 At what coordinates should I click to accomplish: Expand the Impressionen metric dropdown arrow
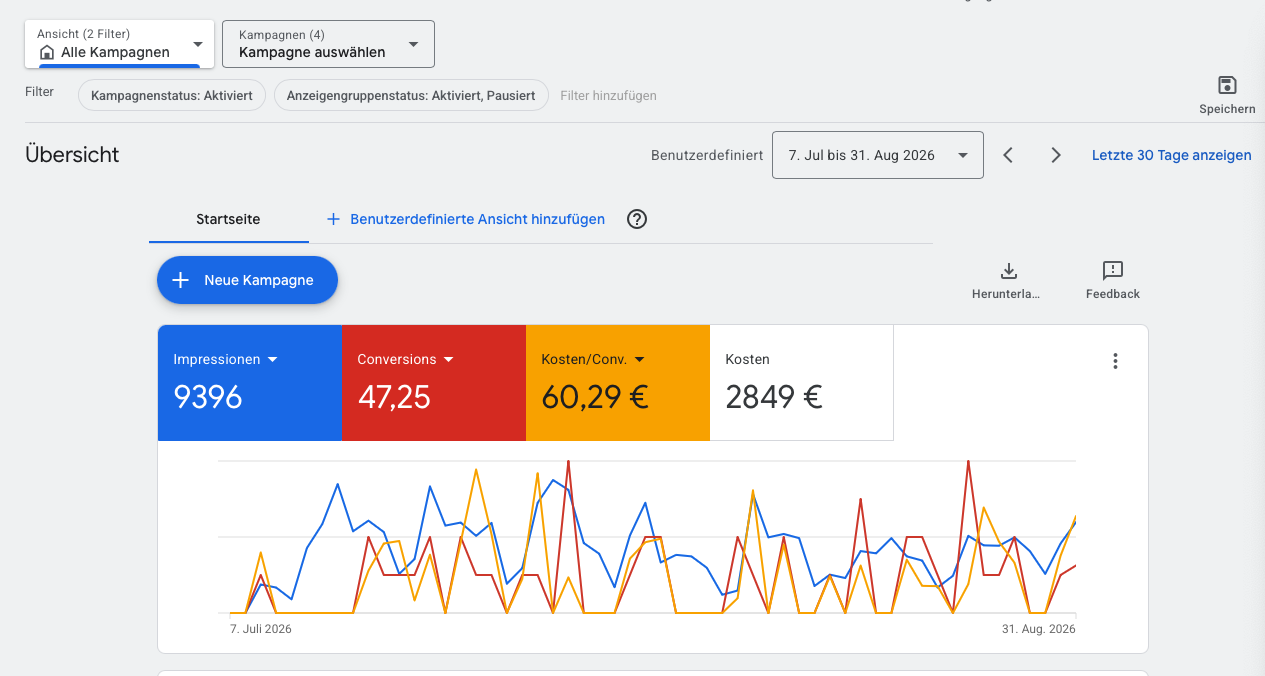coord(272,360)
